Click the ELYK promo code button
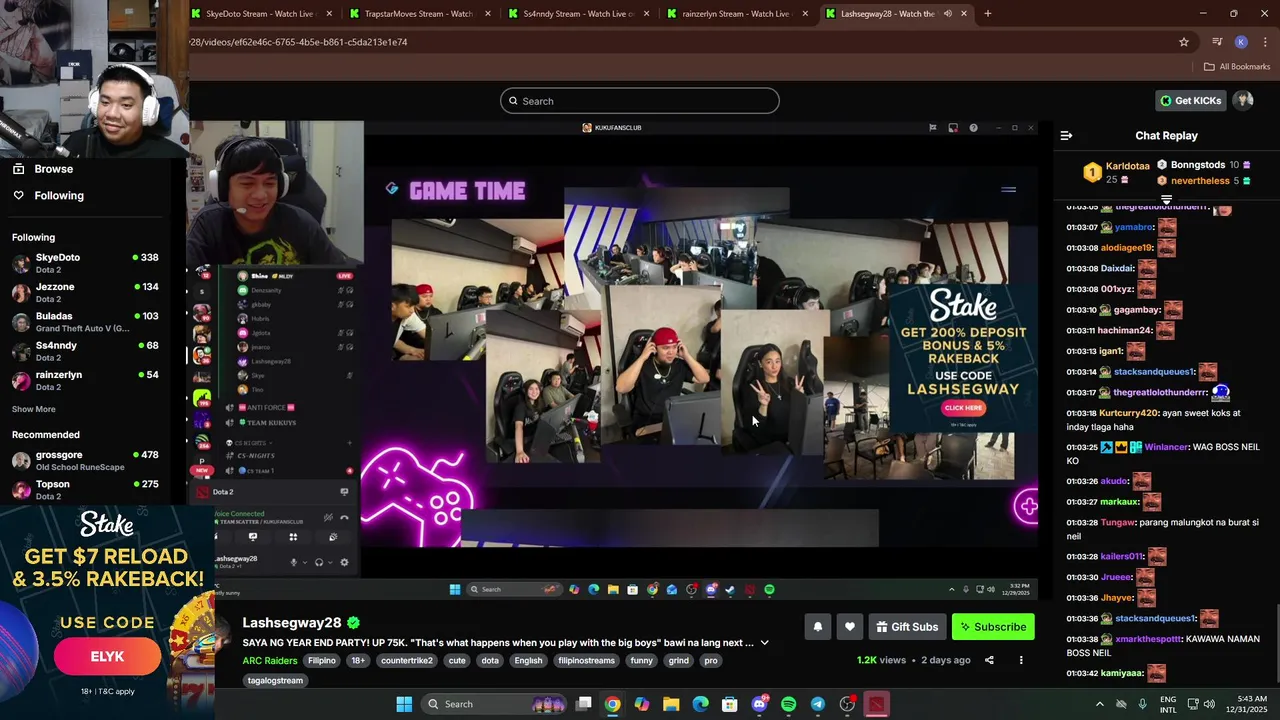Viewport: 1280px width, 720px height. [107, 657]
